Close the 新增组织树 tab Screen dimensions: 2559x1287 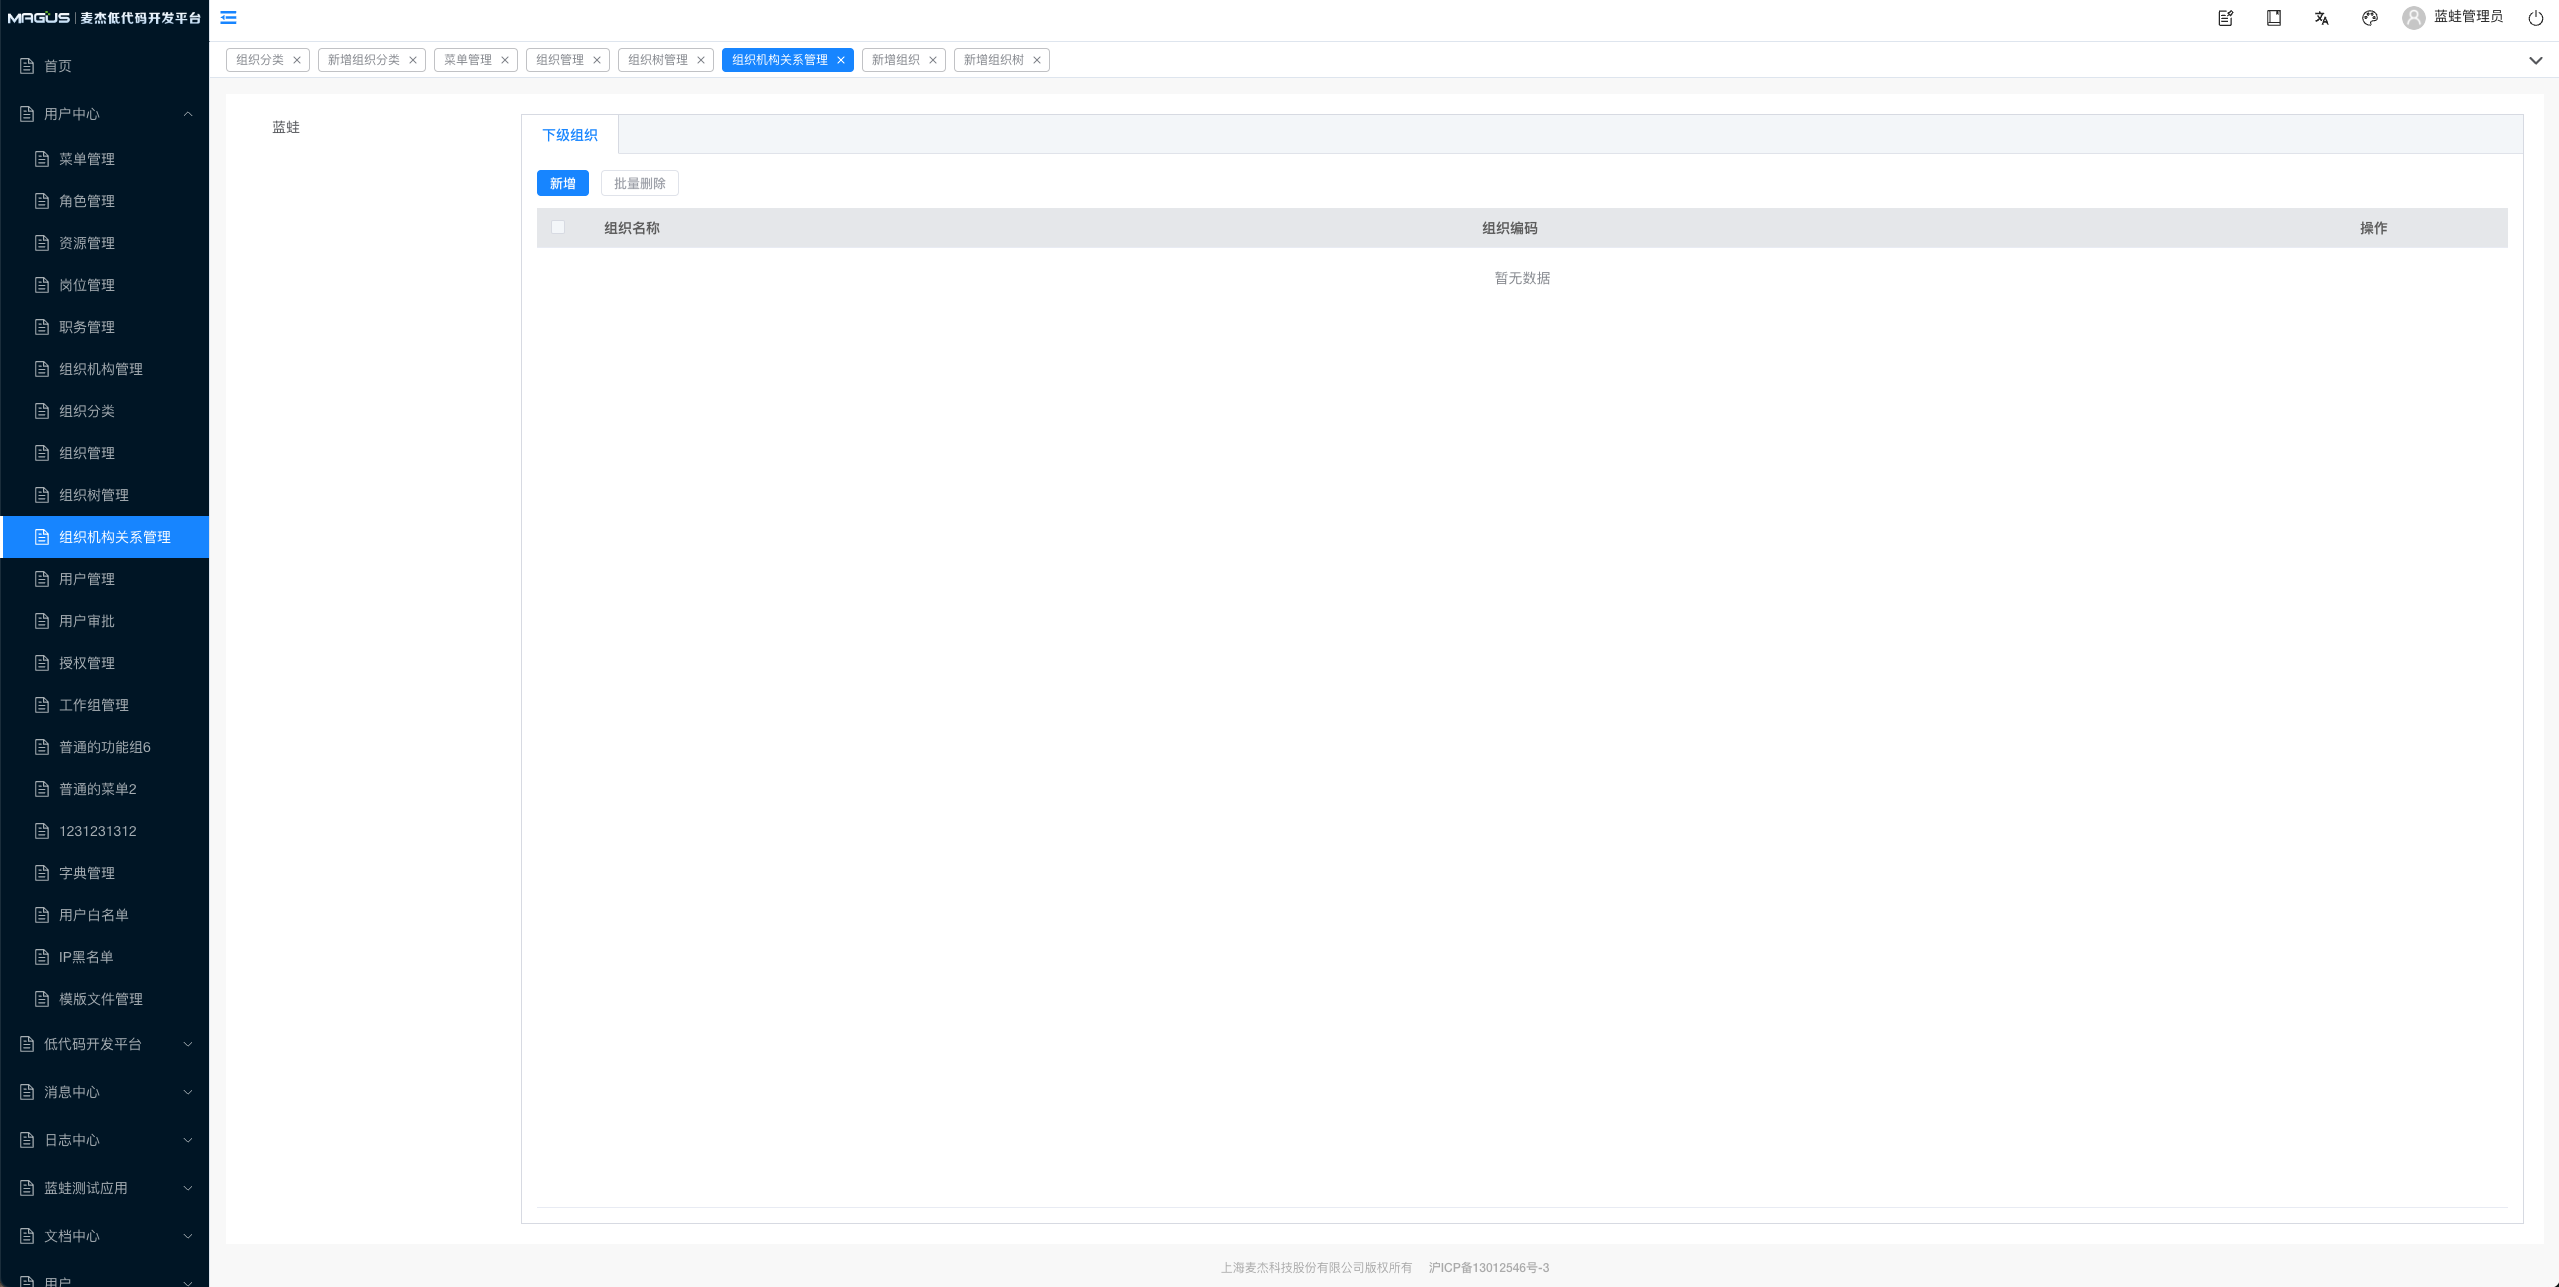pos(1037,60)
